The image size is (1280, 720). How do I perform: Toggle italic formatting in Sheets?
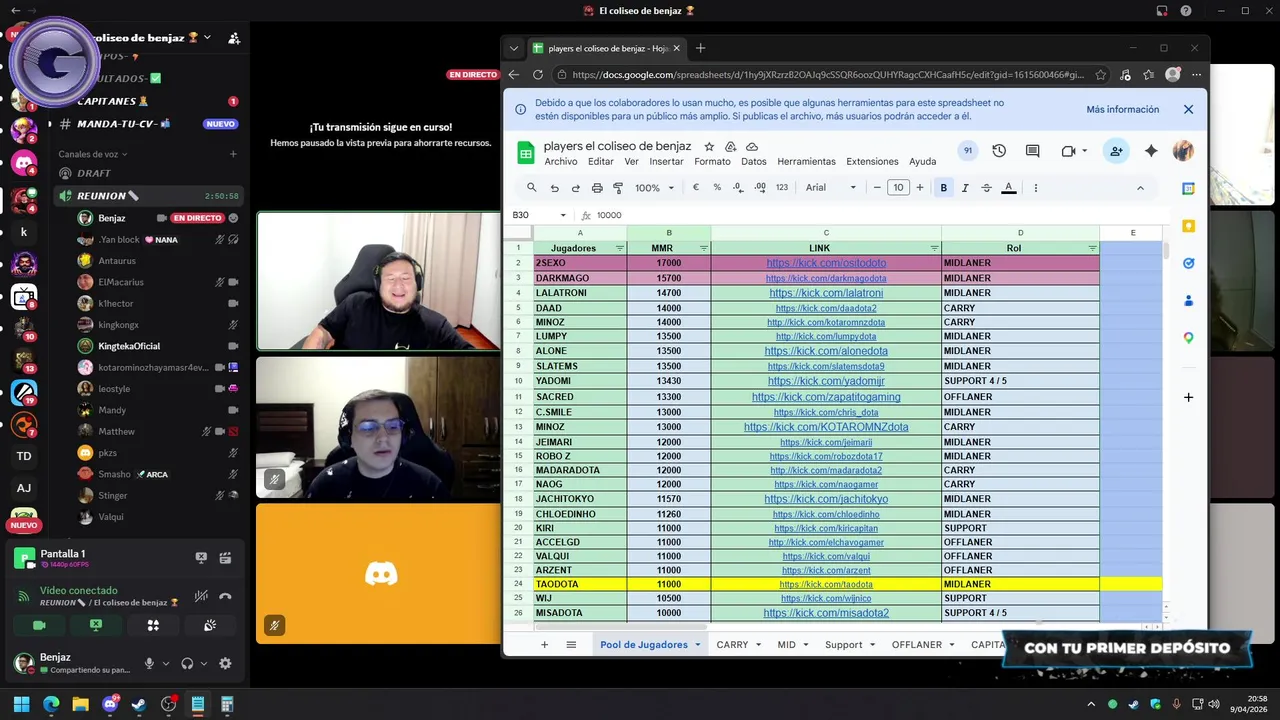coord(965,188)
